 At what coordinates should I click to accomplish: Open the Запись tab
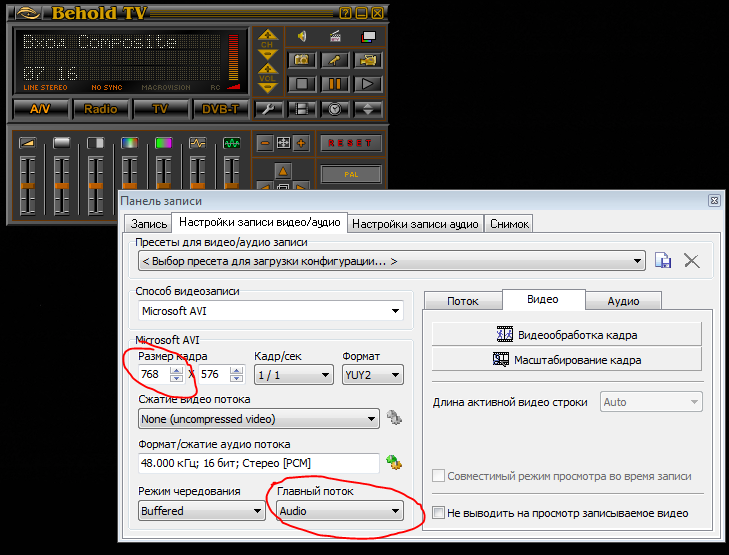coord(148,224)
